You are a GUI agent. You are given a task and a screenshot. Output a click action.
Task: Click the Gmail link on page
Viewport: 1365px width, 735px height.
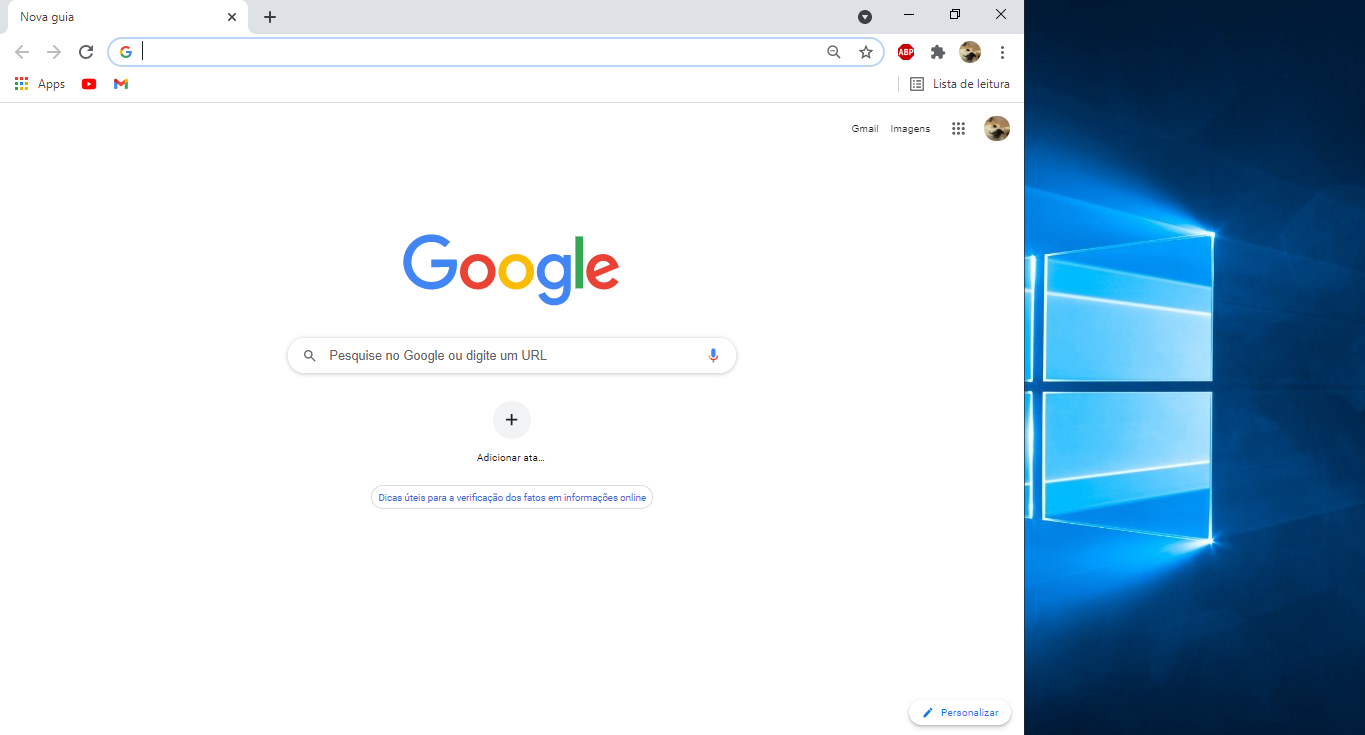(x=865, y=129)
